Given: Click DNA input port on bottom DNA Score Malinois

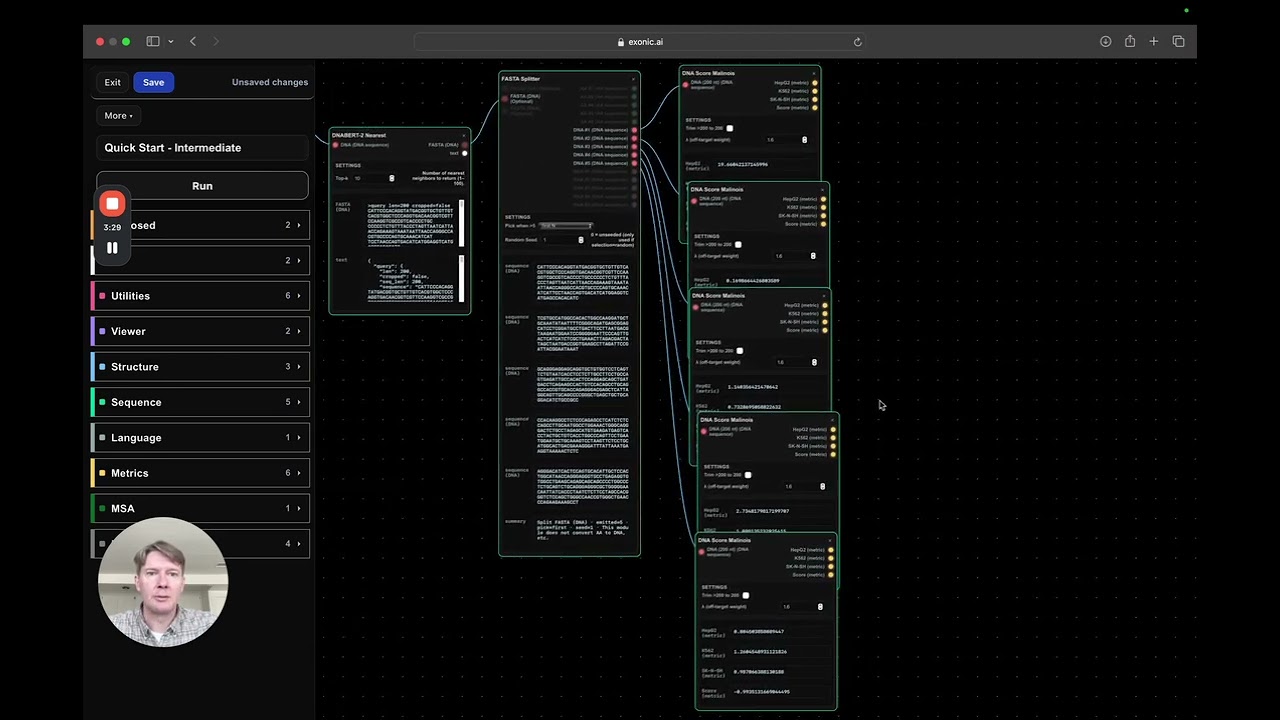Looking at the screenshot, I should 701,550.
